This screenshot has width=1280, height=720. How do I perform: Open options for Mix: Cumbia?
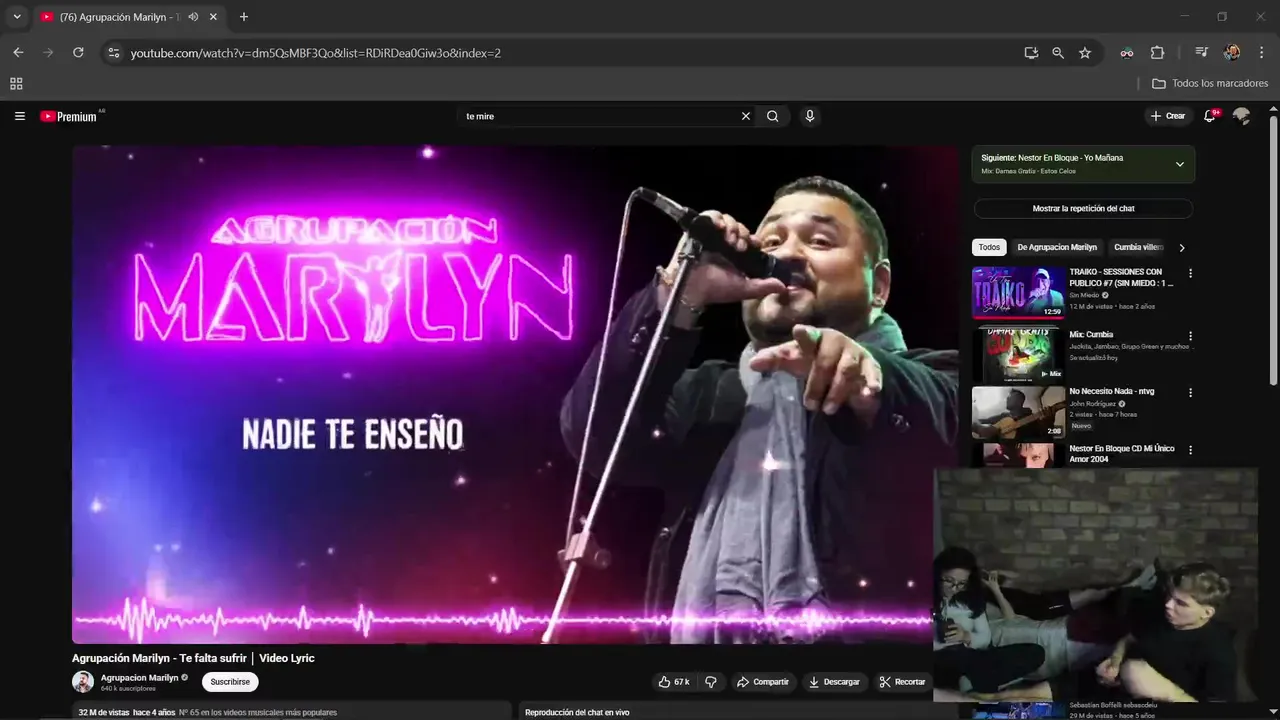pyautogui.click(x=1190, y=336)
